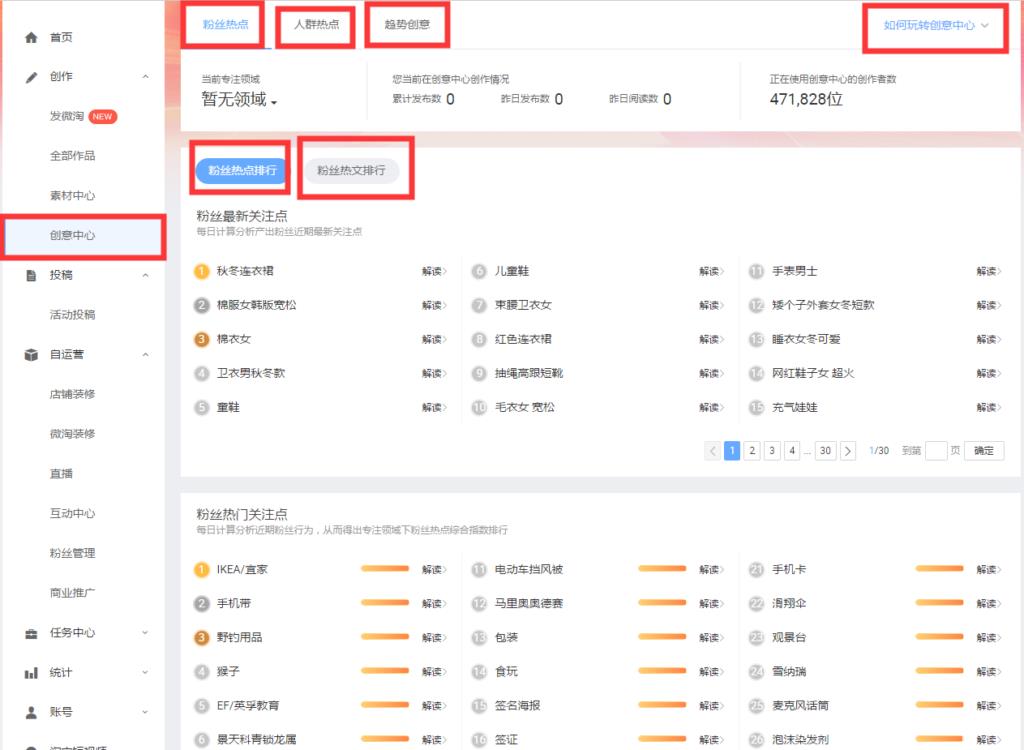Switch to the 人群热点 tab

[x=316, y=25]
